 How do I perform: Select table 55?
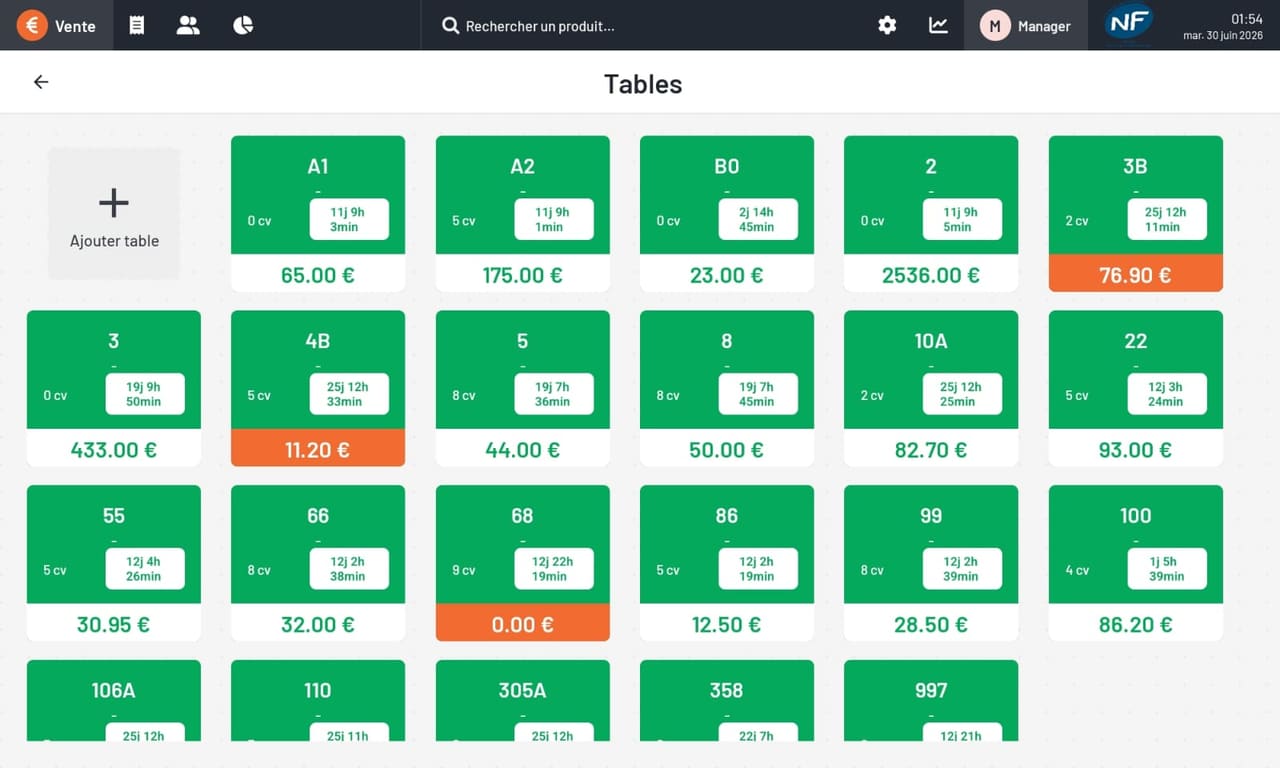click(x=114, y=563)
